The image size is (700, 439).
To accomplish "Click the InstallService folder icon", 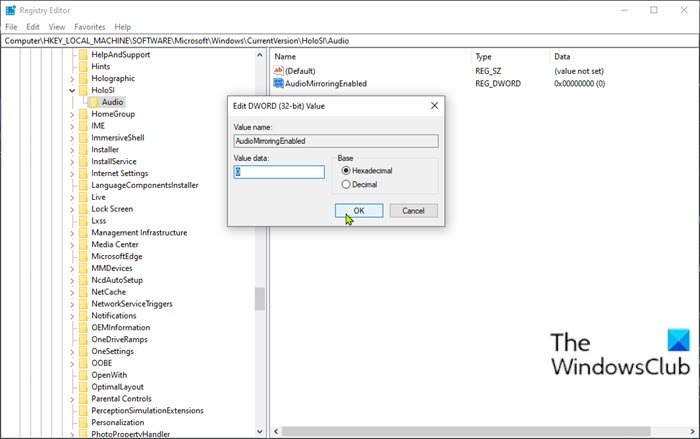I will [83, 161].
